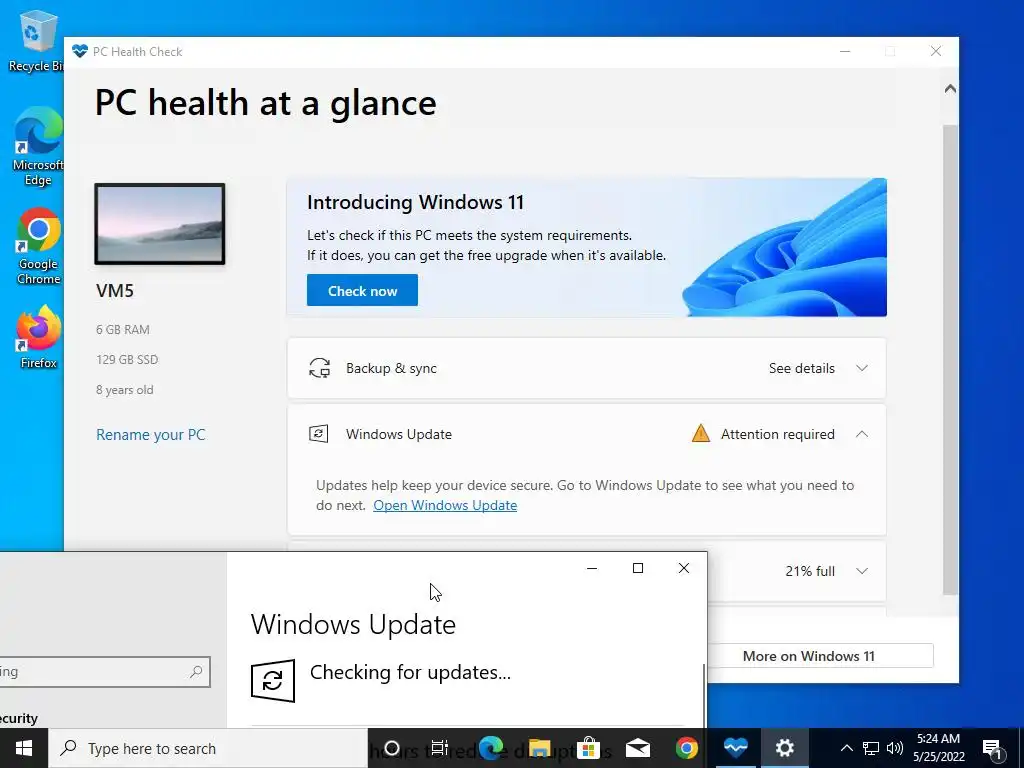Launch Chrome from the taskbar
Viewport: 1024px width, 768px height.
point(686,748)
